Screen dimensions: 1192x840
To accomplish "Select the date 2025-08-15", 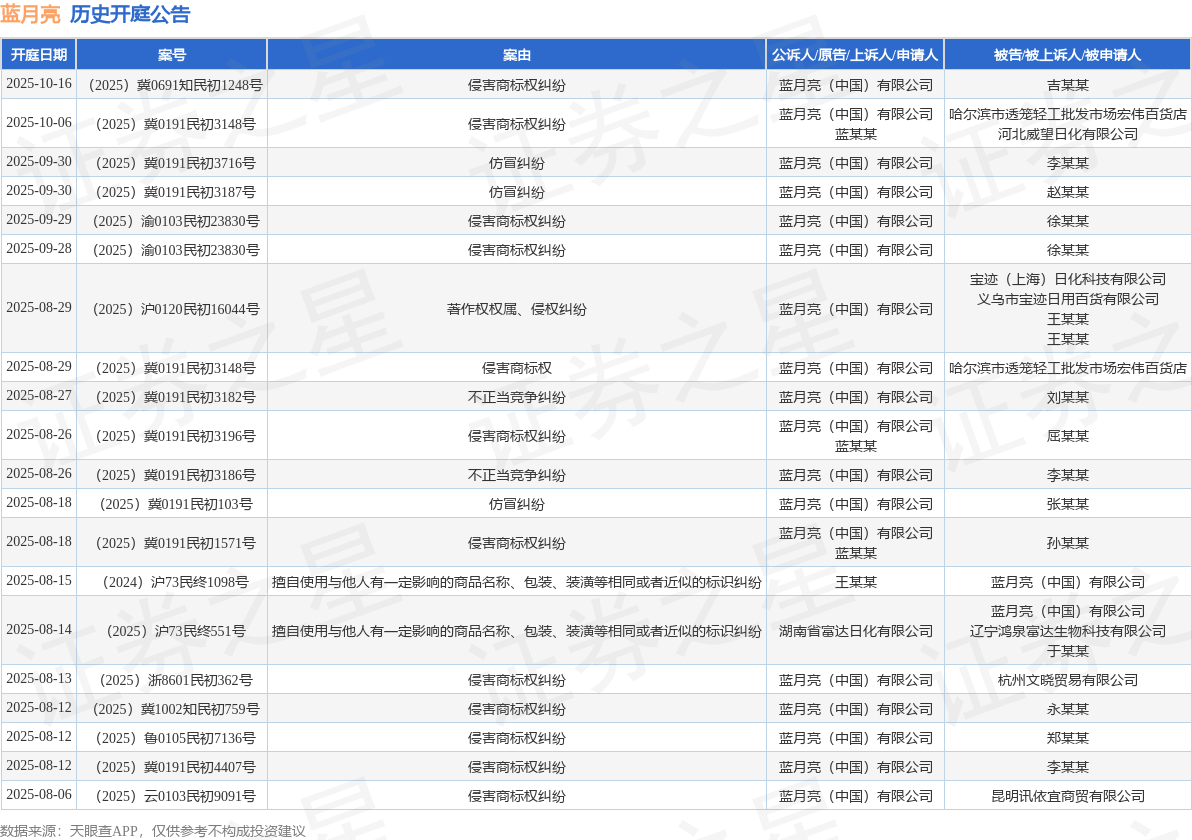I will pyautogui.click(x=39, y=581).
